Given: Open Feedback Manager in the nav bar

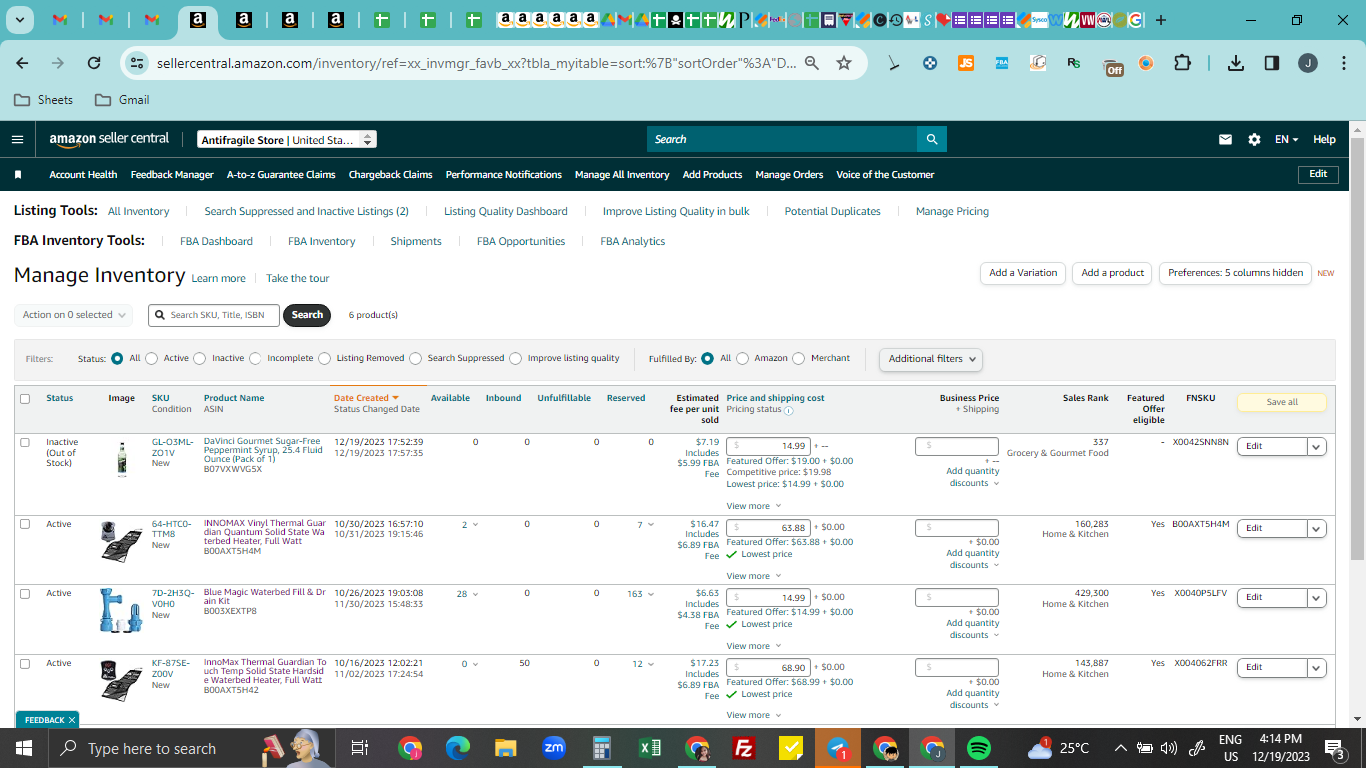Looking at the screenshot, I should [172, 175].
